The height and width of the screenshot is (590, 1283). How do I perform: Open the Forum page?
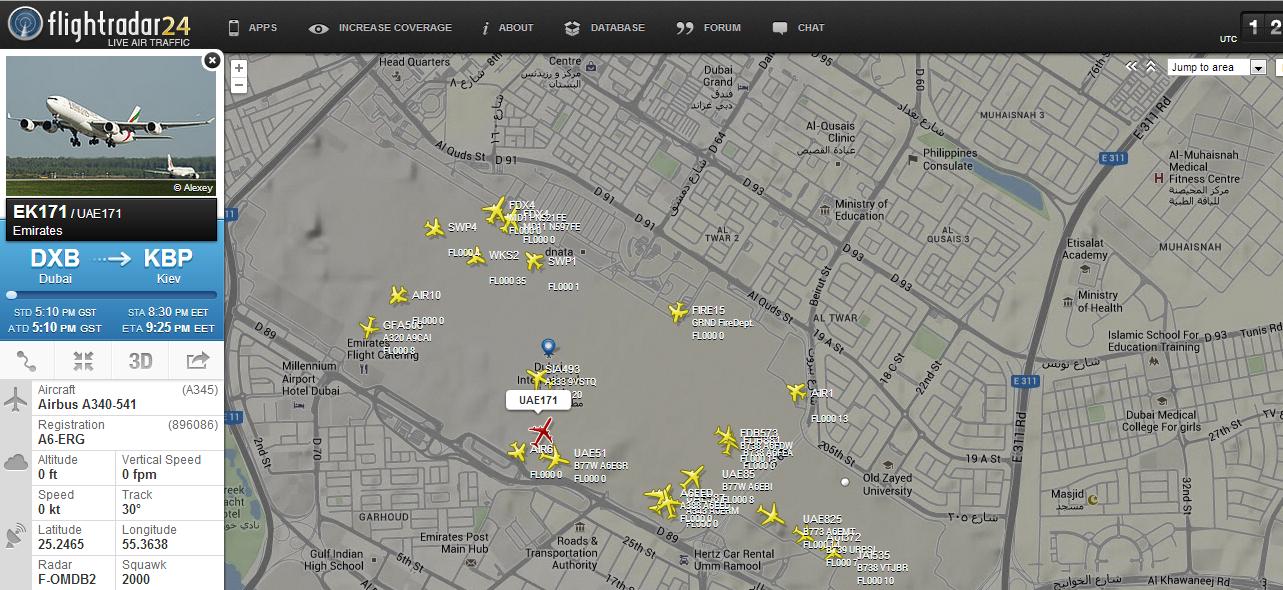tap(709, 28)
